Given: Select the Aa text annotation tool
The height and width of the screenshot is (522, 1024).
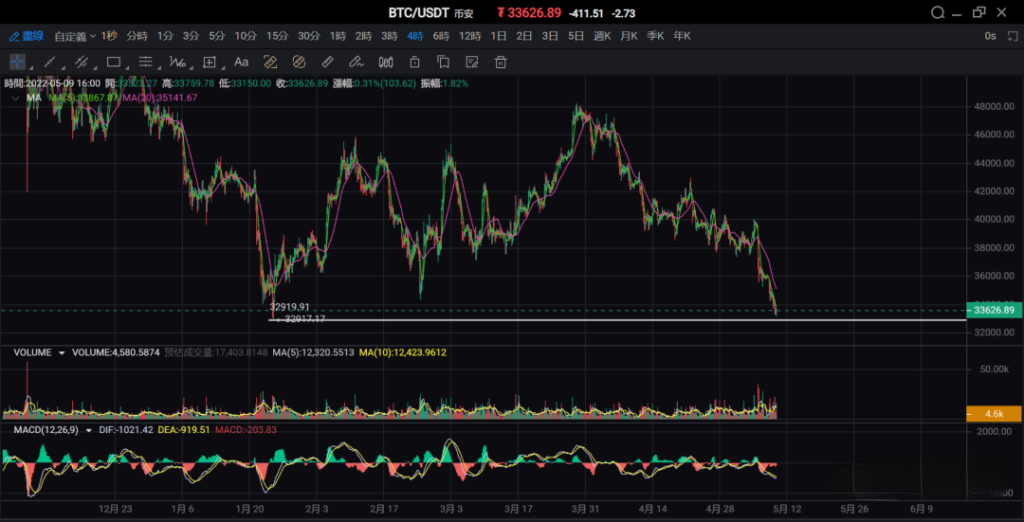Looking at the screenshot, I should 241,62.
